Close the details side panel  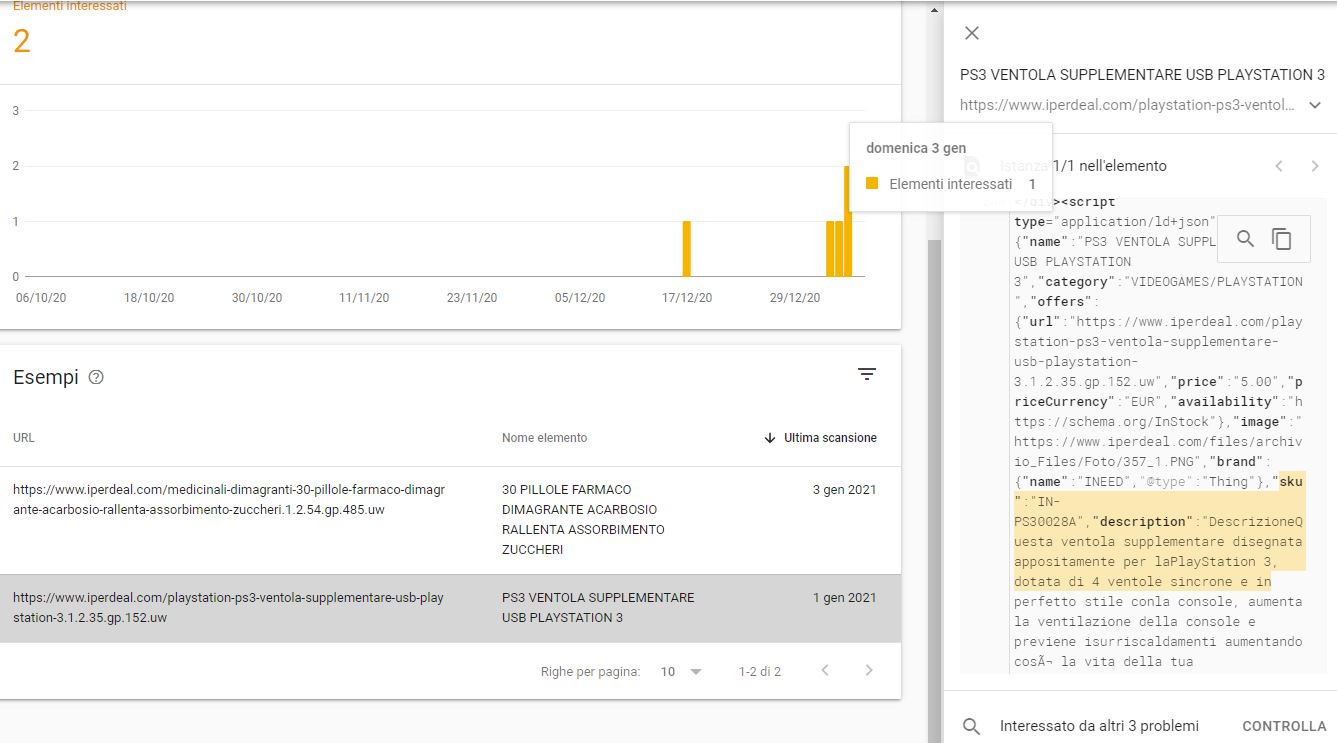pyautogui.click(x=971, y=33)
